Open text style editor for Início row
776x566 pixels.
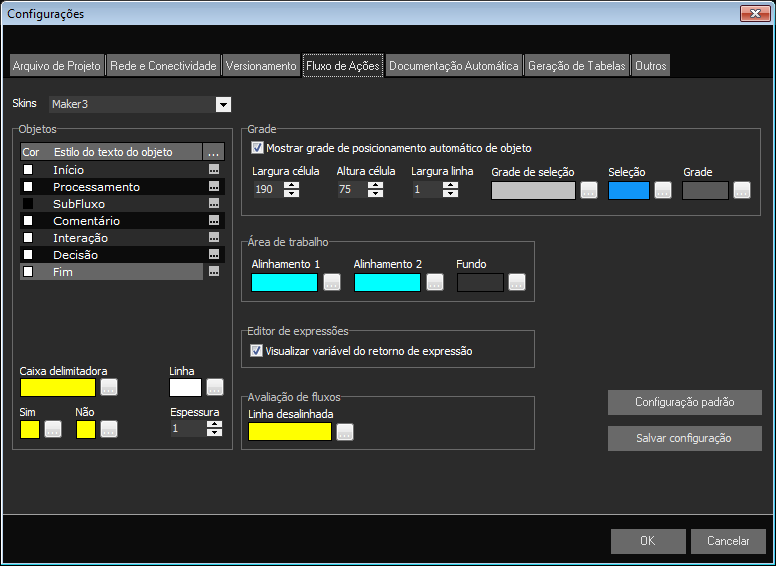(x=212, y=170)
